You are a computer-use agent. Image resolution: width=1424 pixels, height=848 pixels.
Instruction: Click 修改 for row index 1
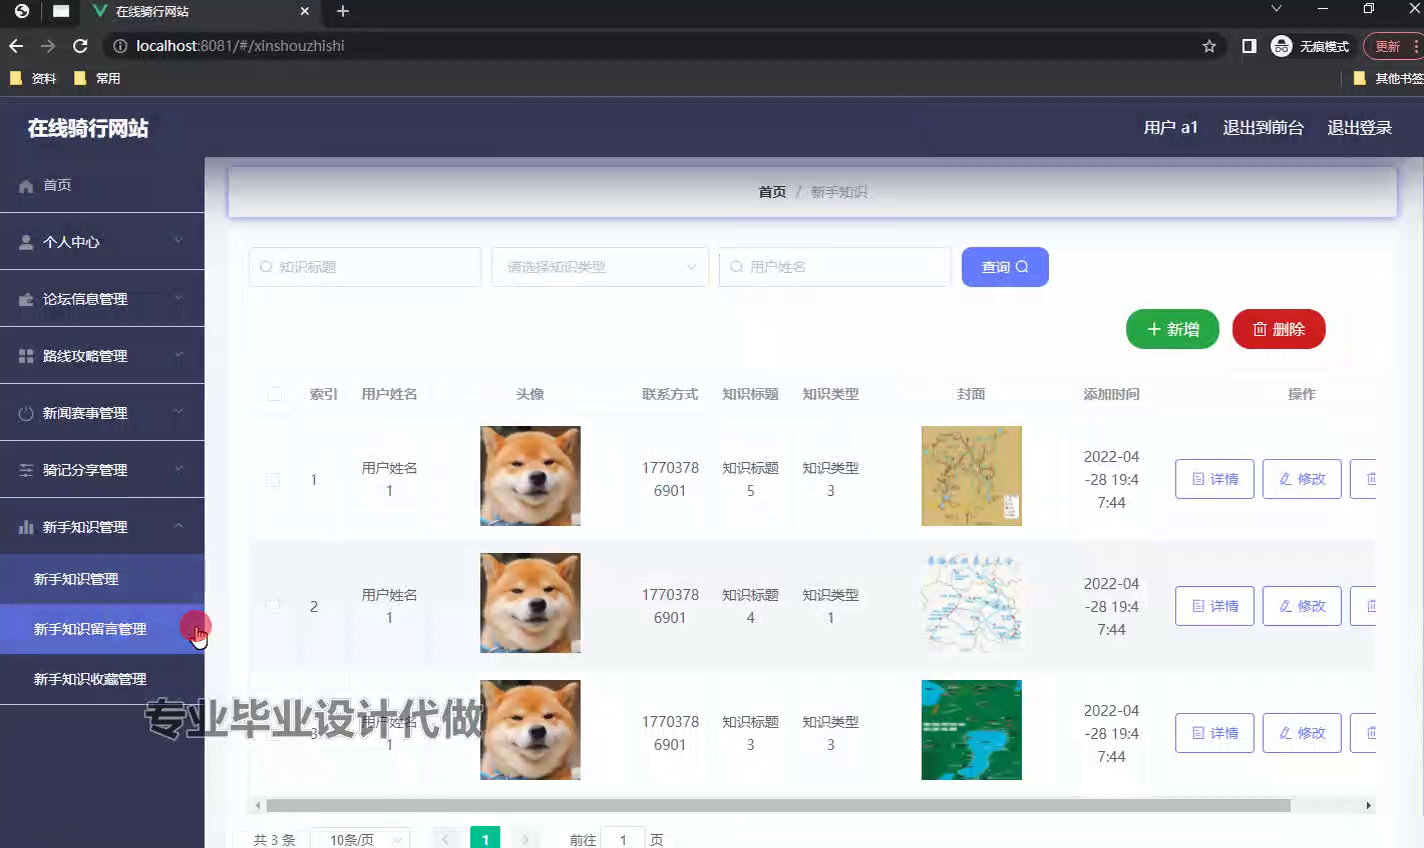coord(1302,479)
